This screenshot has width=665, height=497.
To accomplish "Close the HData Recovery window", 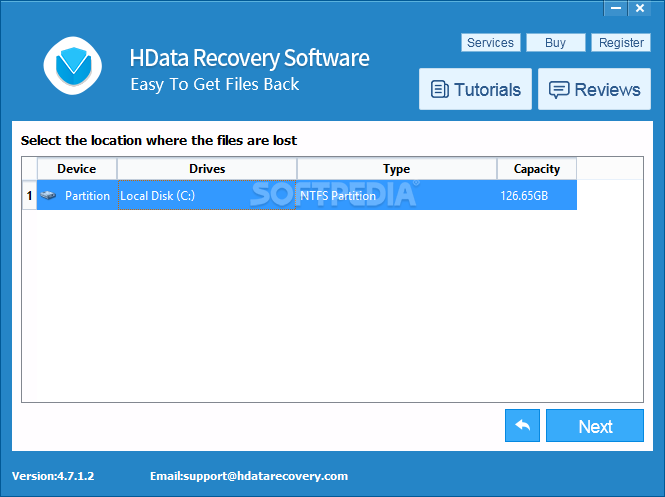I will coord(640,8).
